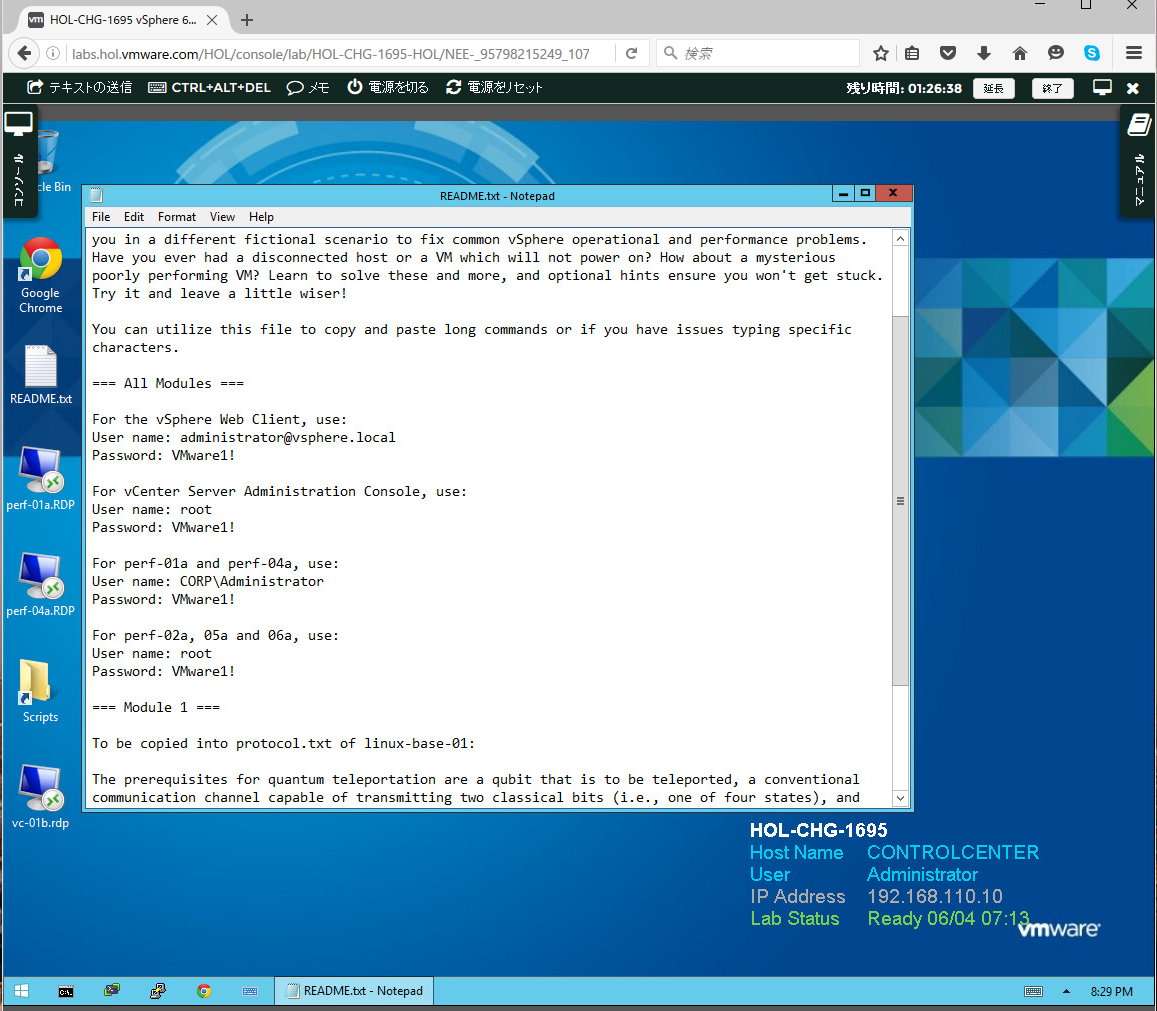The image size is (1157, 1011).
Task: Open the browser hamburger menu
Action: (x=1134, y=53)
